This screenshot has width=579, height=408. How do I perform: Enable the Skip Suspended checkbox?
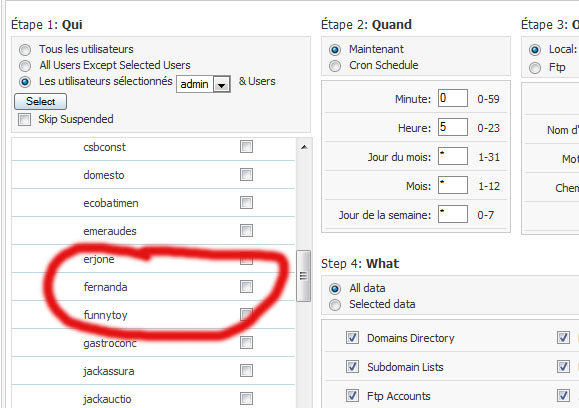click(x=24, y=119)
